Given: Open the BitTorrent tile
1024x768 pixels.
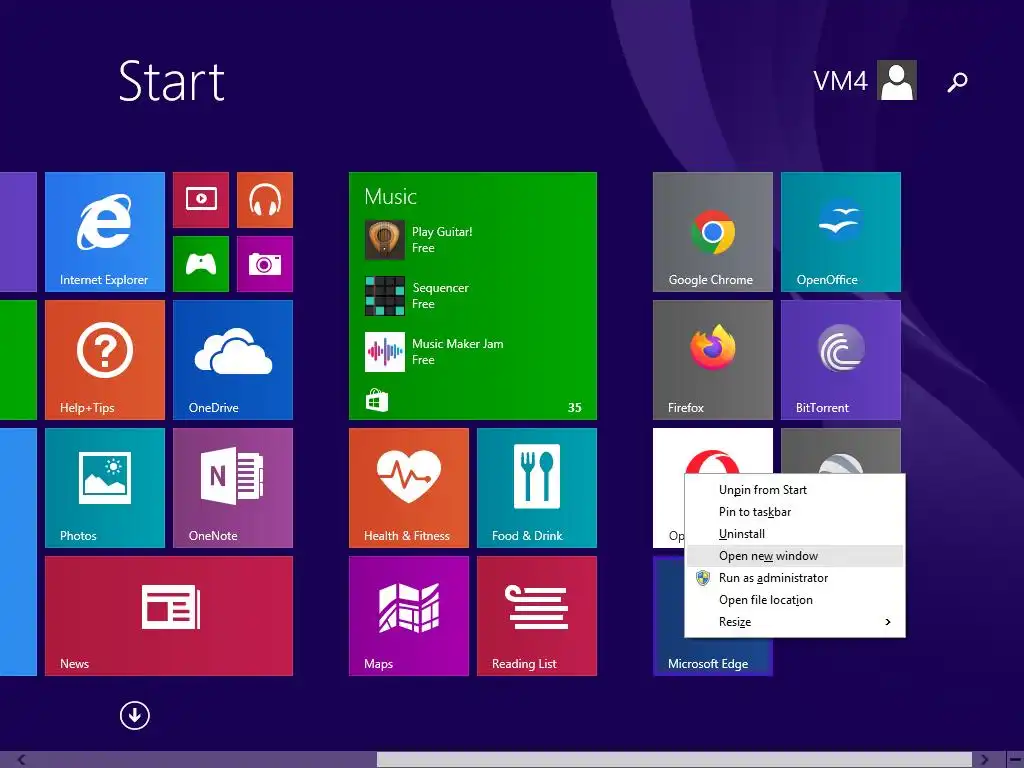Looking at the screenshot, I should tap(840, 360).
